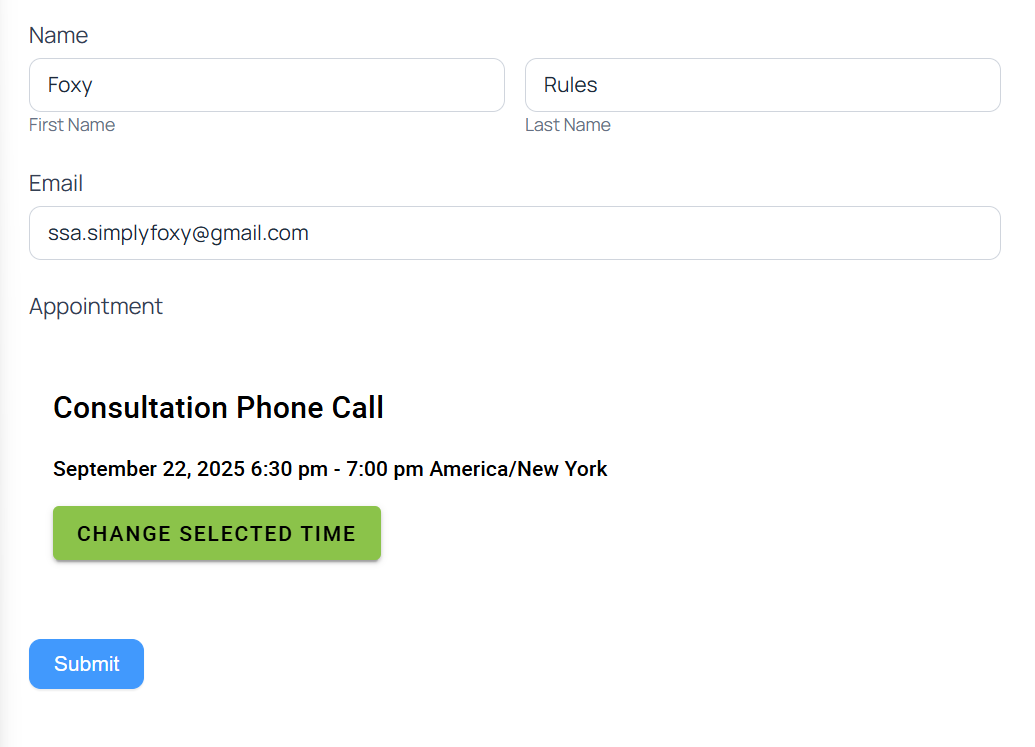Place cursor on the "Foxy" text

coord(70,85)
